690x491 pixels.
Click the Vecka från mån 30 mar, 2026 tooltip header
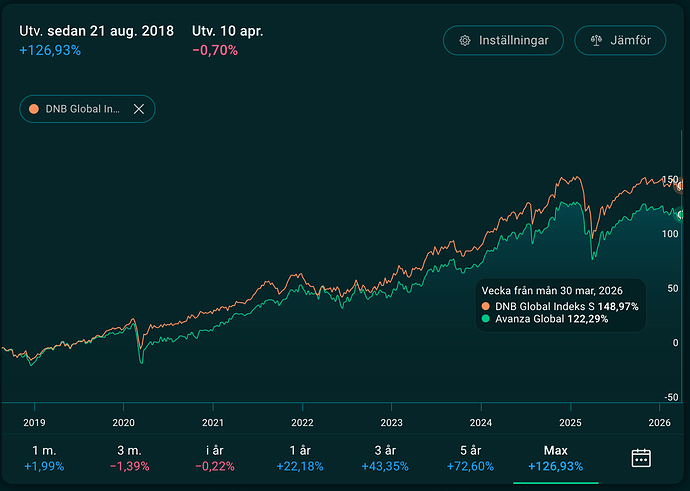(552, 291)
